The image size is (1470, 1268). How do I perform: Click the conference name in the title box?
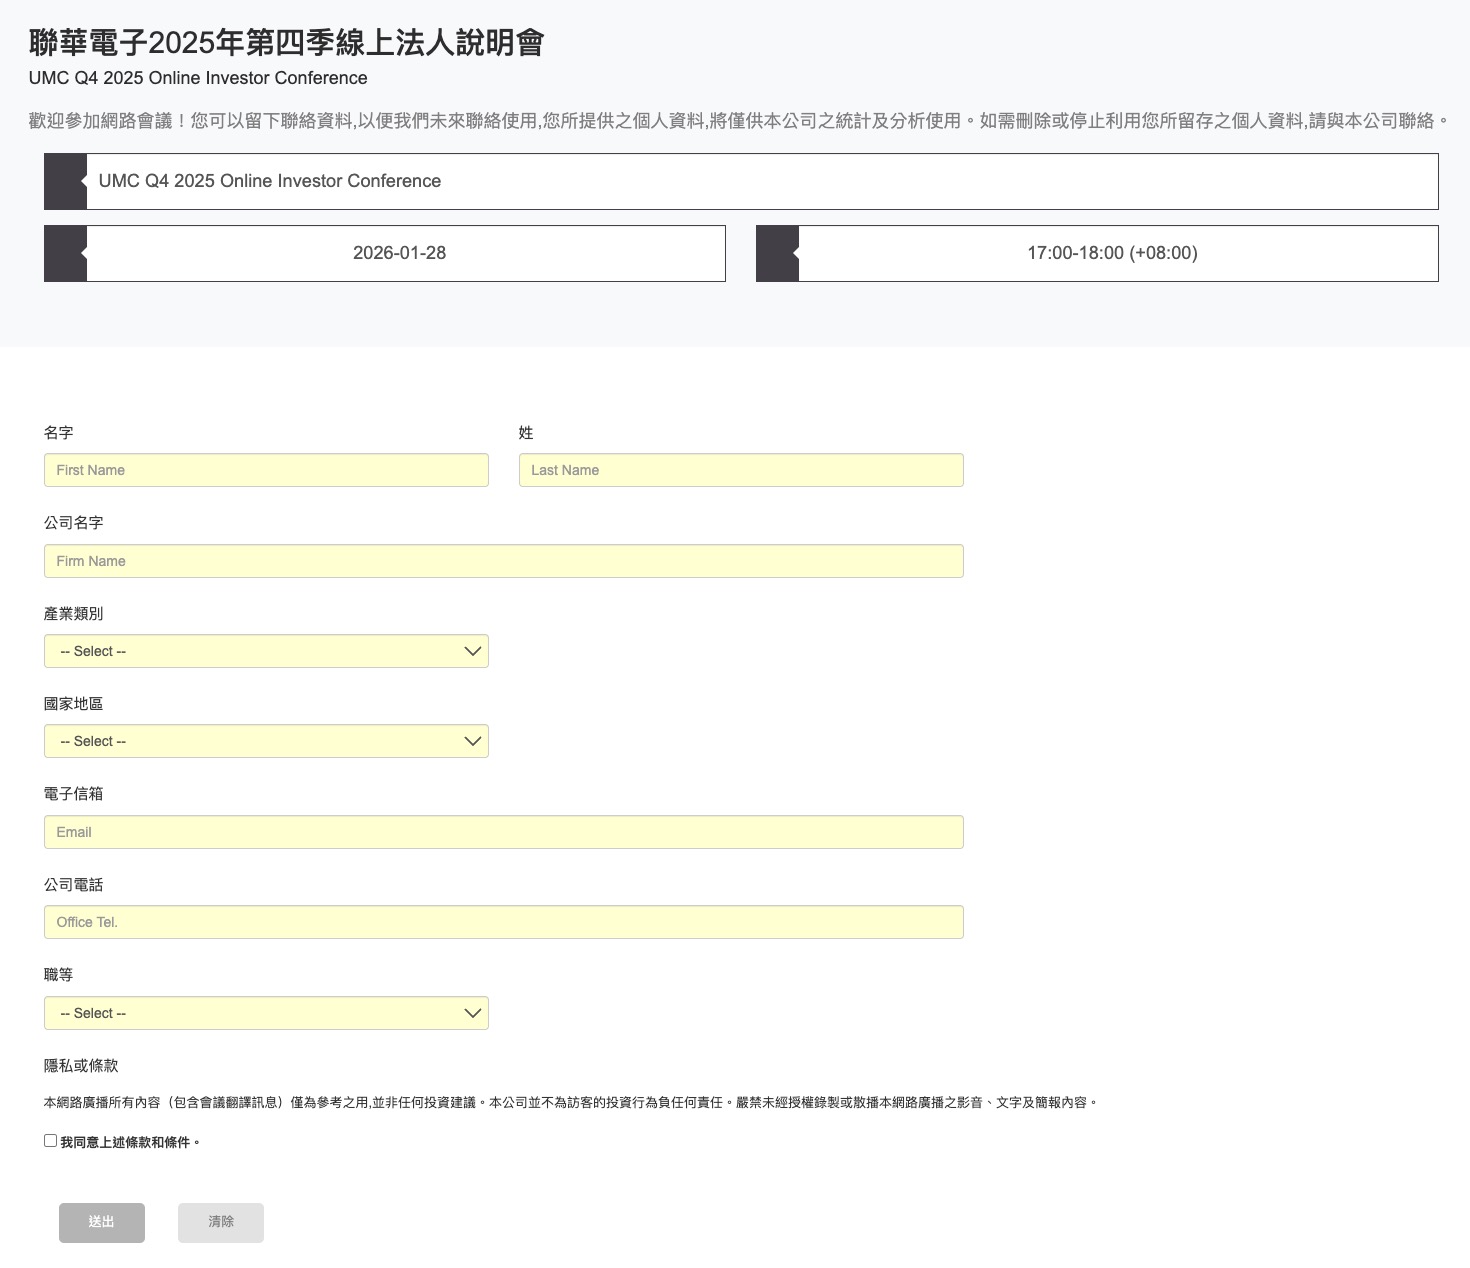[270, 181]
